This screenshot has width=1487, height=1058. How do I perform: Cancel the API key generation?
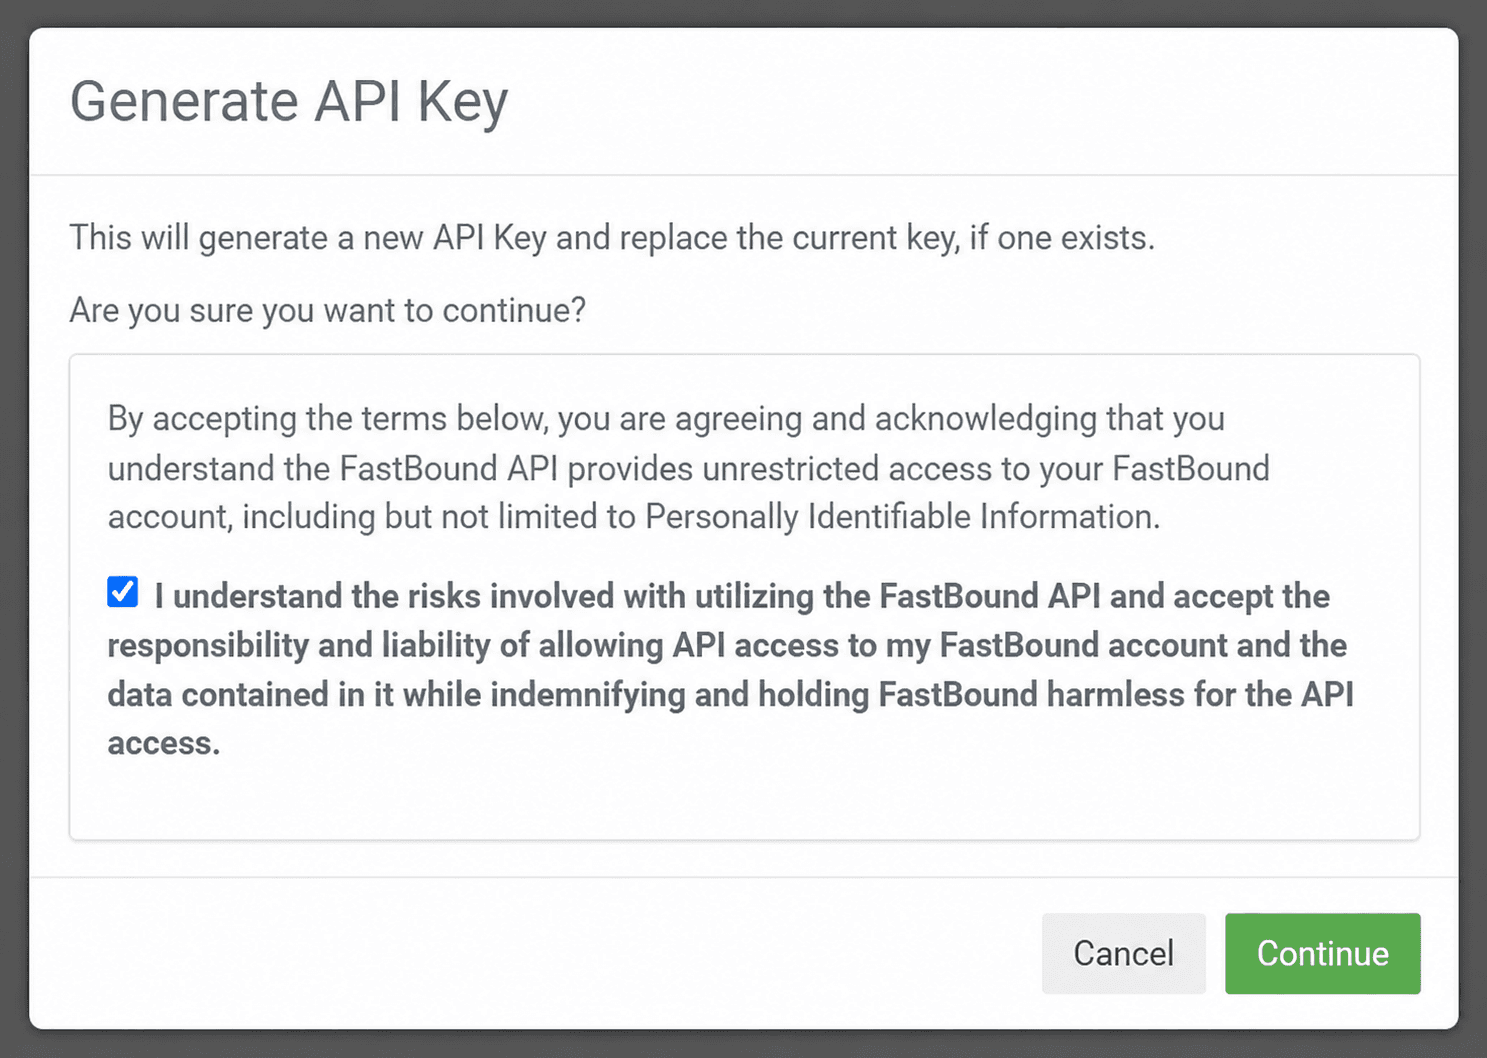coord(1123,953)
